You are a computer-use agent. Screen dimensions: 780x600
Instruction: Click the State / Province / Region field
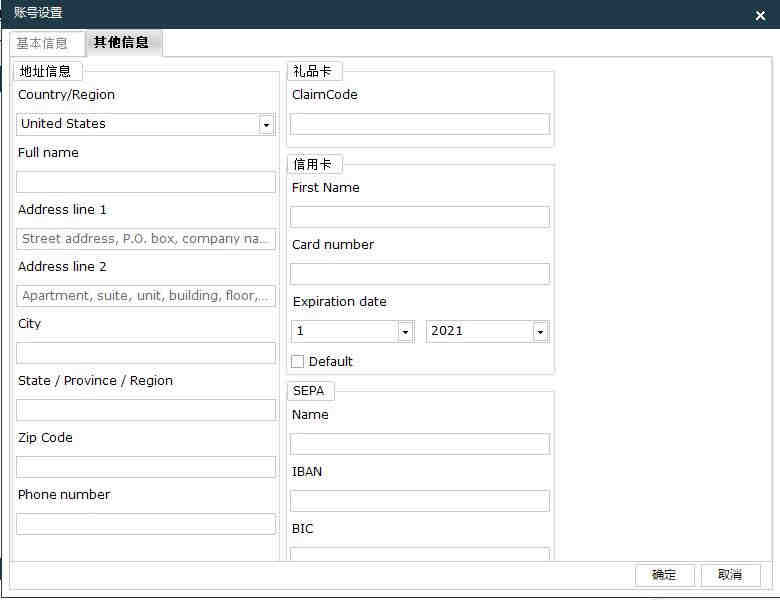pos(146,410)
